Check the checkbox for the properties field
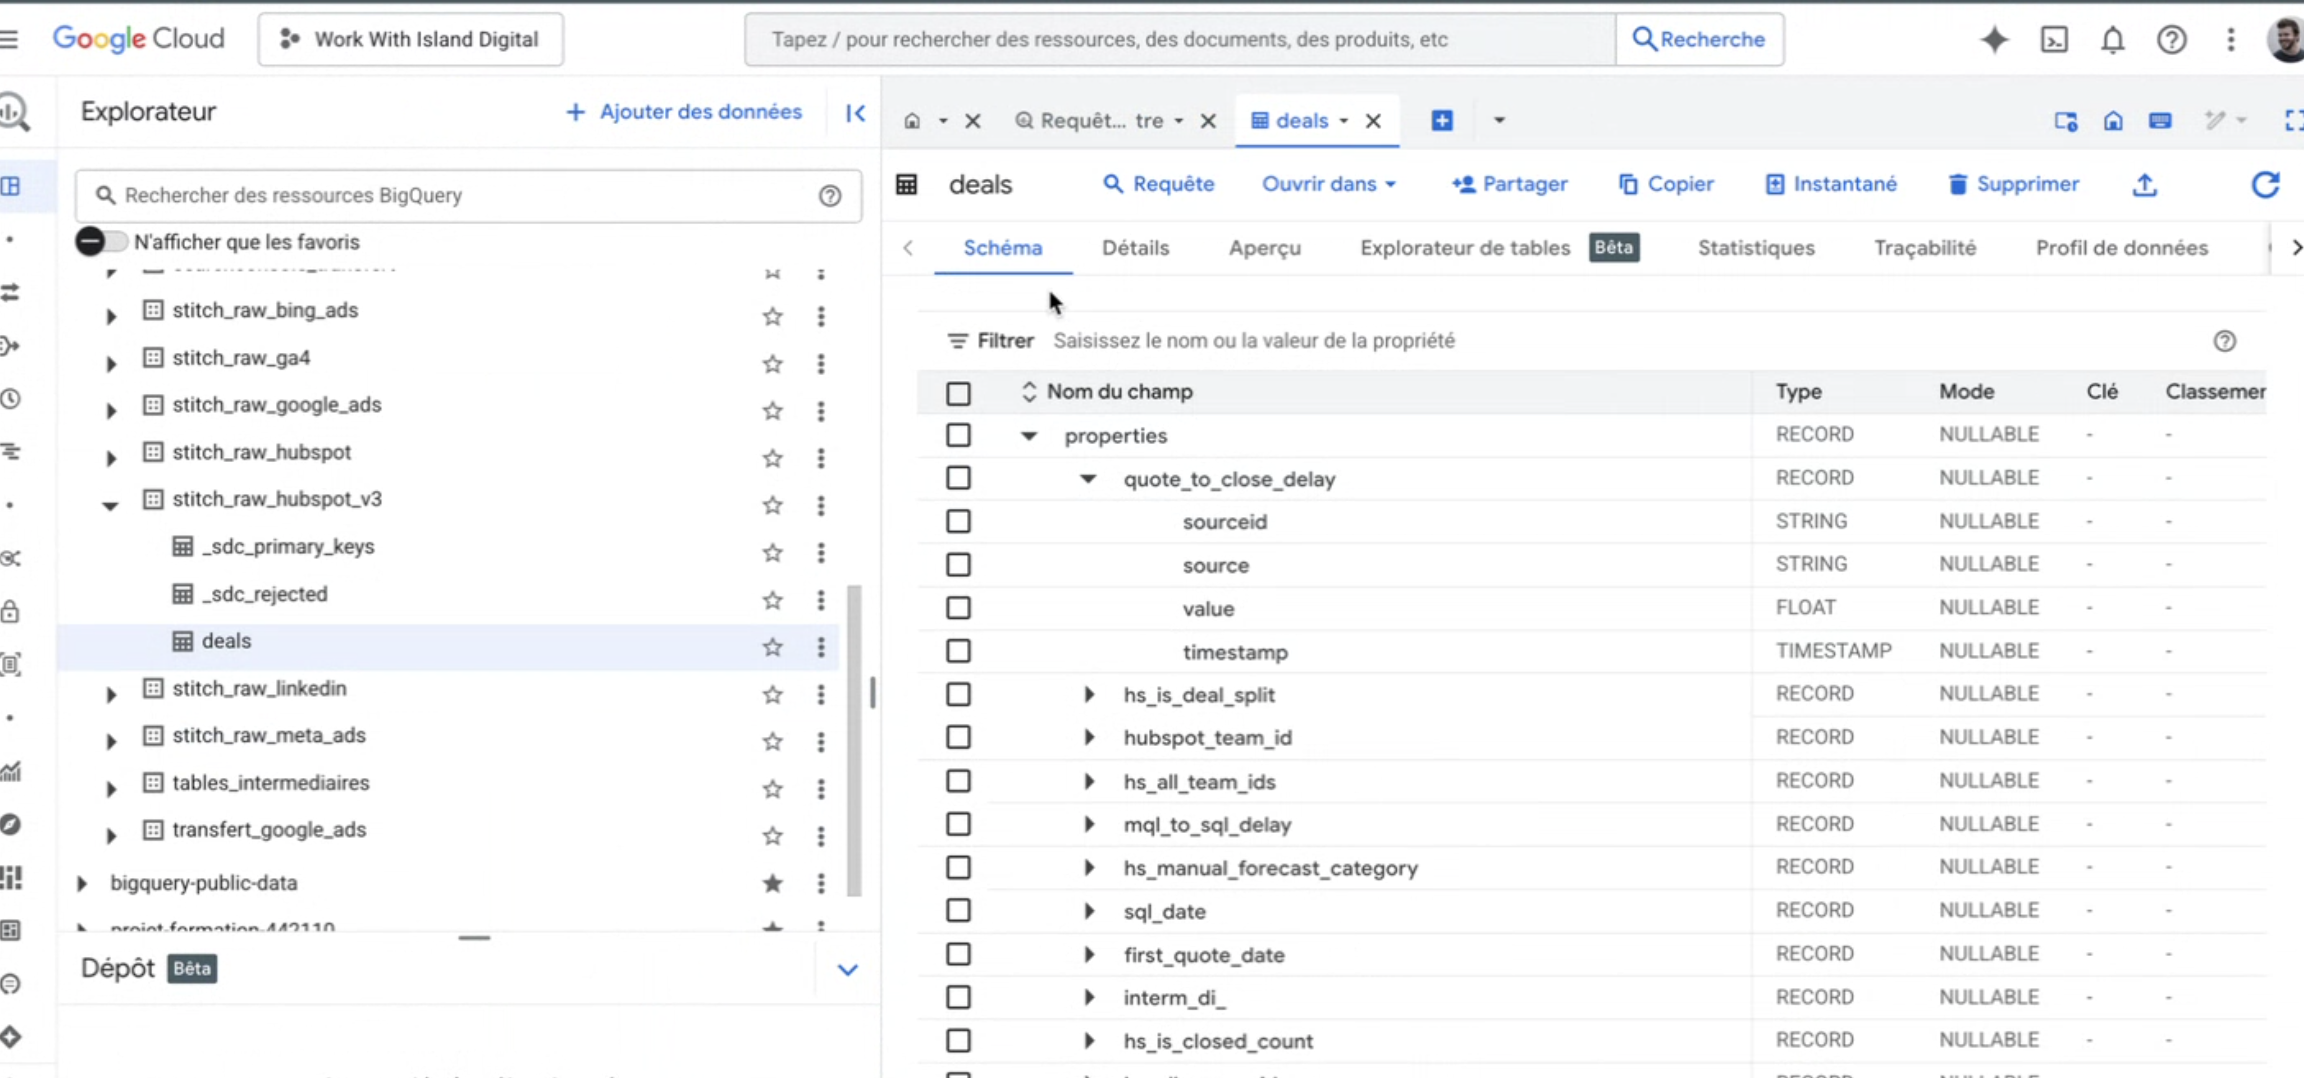The width and height of the screenshot is (2304, 1078). point(957,434)
